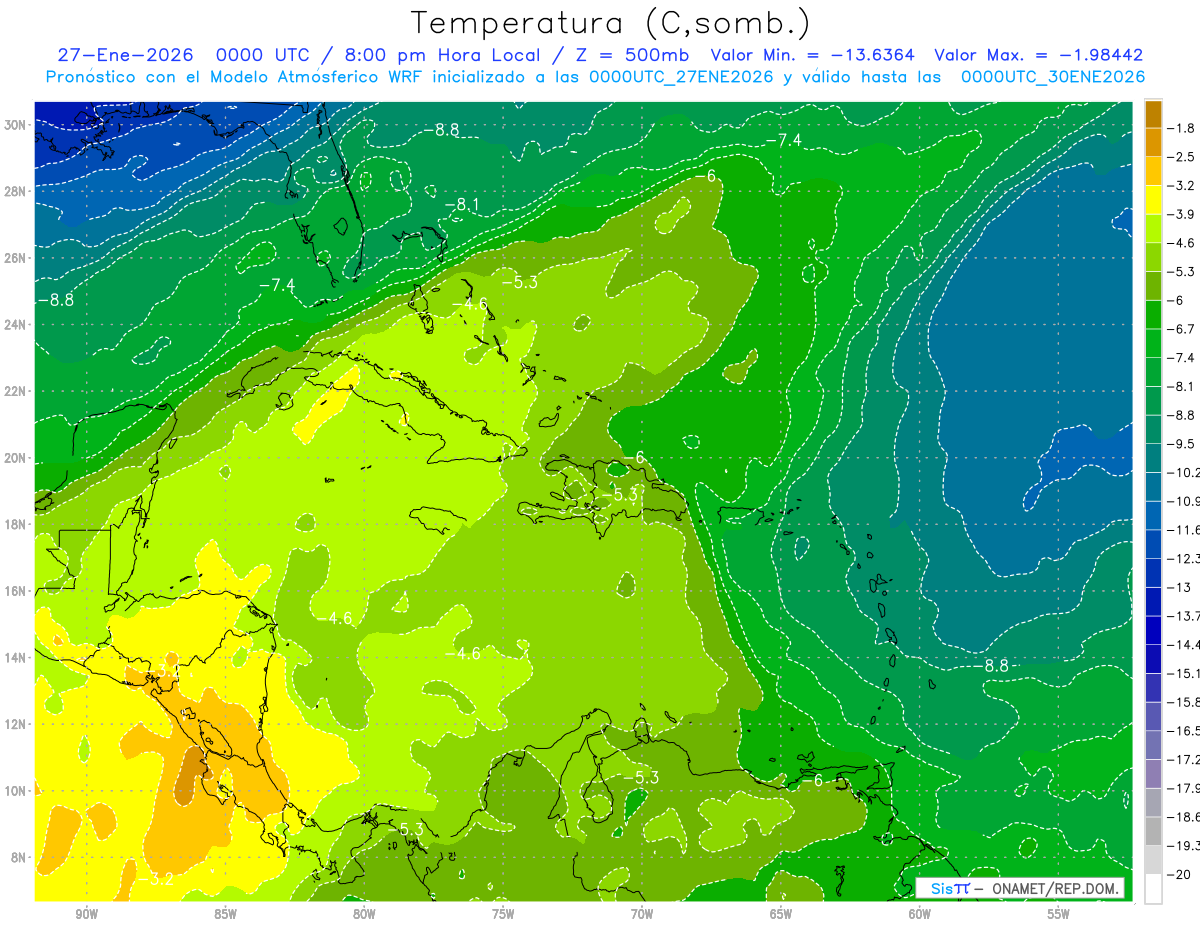
Task: Click the "-6.7" colorbar scale label
Action: [x=1182, y=329]
